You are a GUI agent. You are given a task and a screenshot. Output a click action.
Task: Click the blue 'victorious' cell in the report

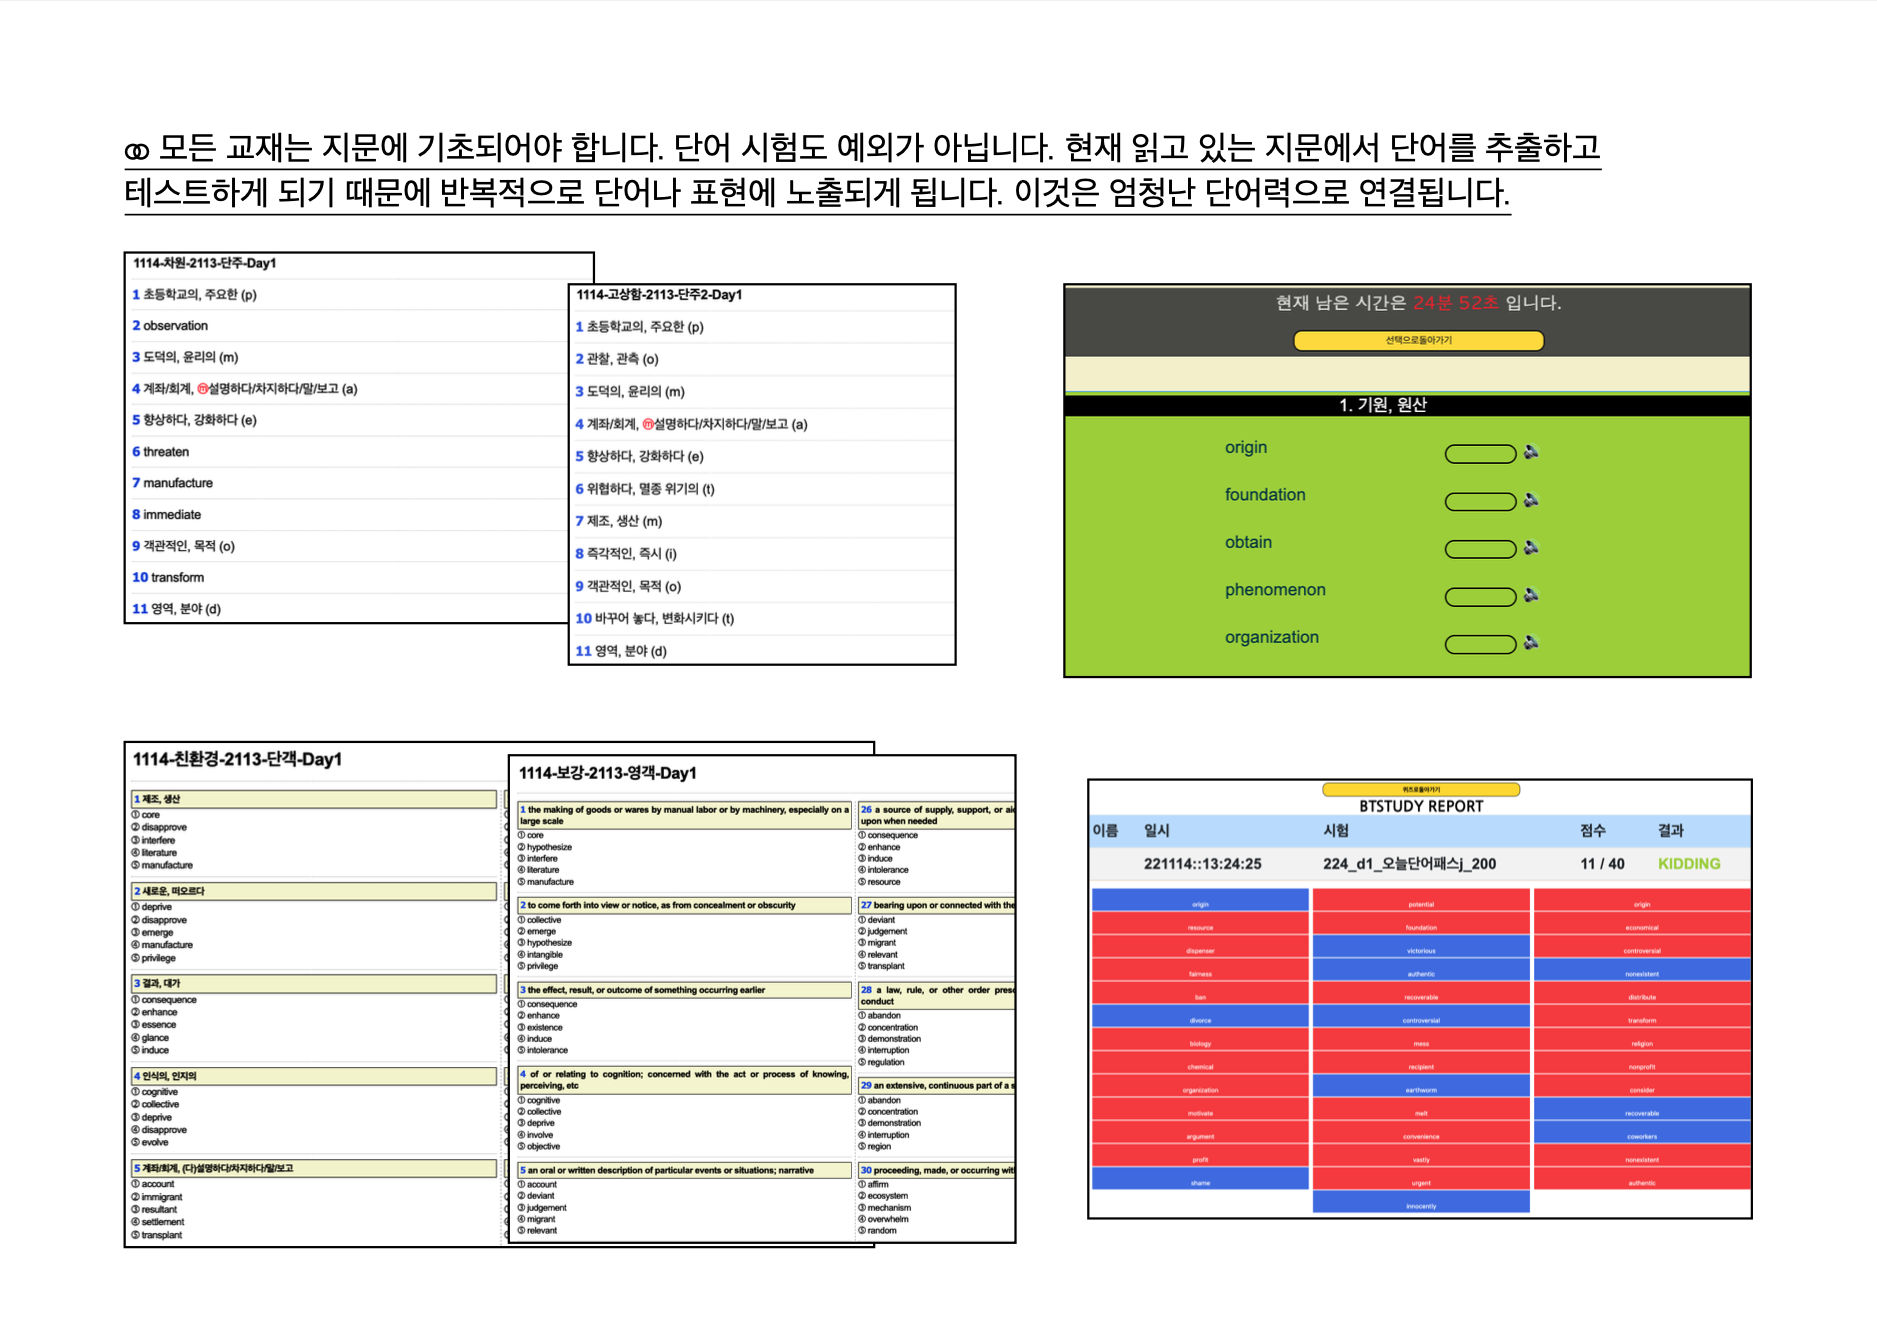1420,950
